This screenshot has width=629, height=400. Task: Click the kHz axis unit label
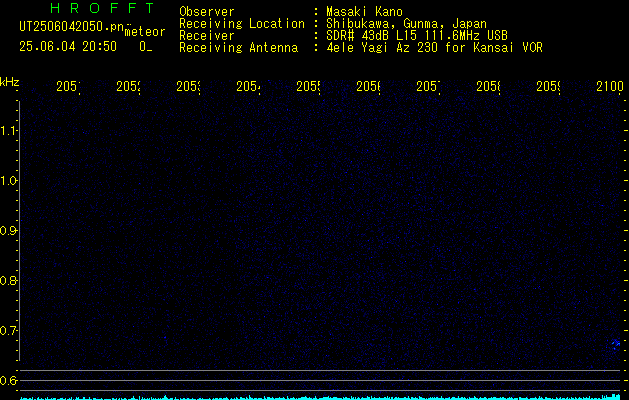coord(10,82)
